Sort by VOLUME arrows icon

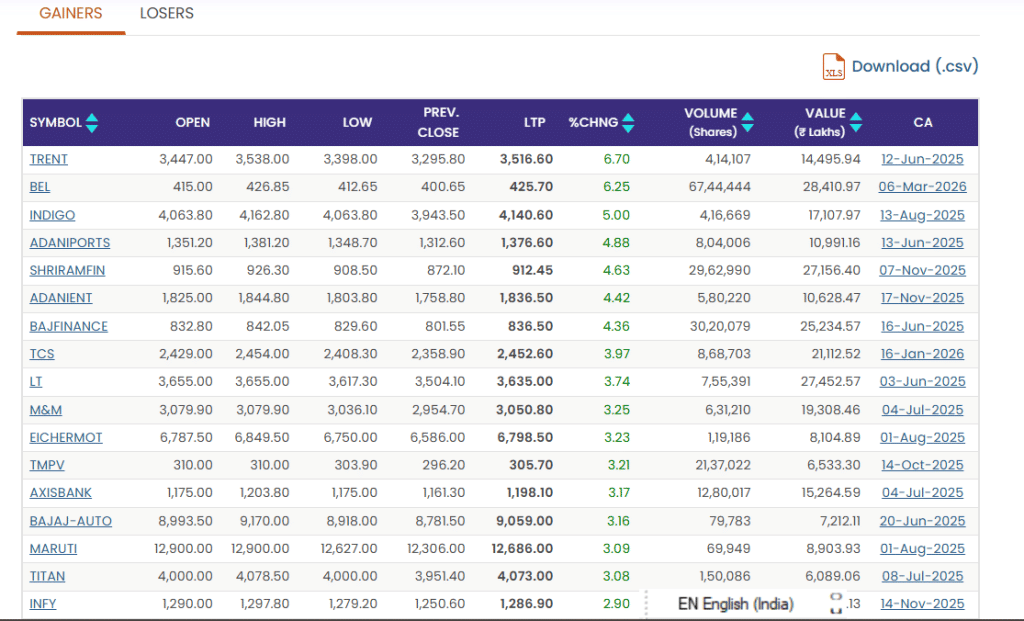click(747, 123)
